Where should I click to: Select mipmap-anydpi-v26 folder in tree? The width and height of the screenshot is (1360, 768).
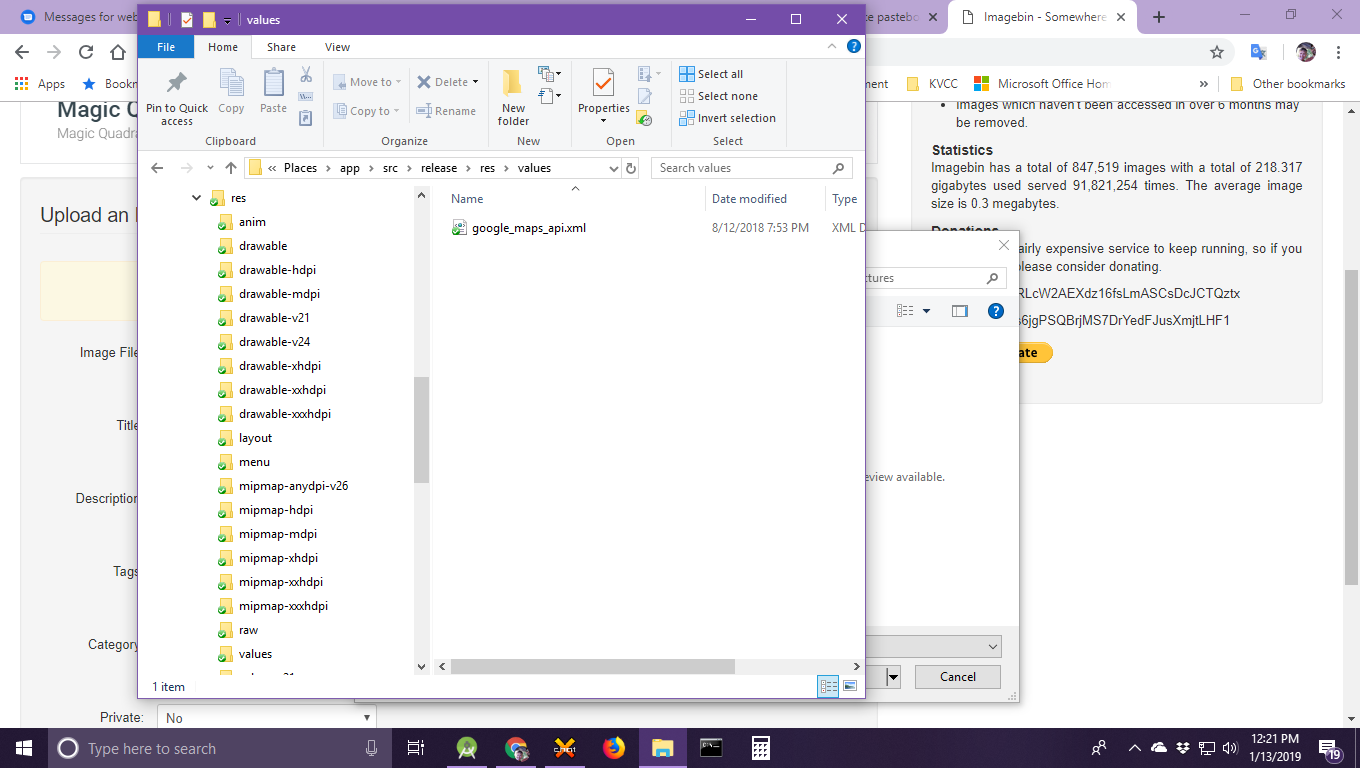point(293,486)
